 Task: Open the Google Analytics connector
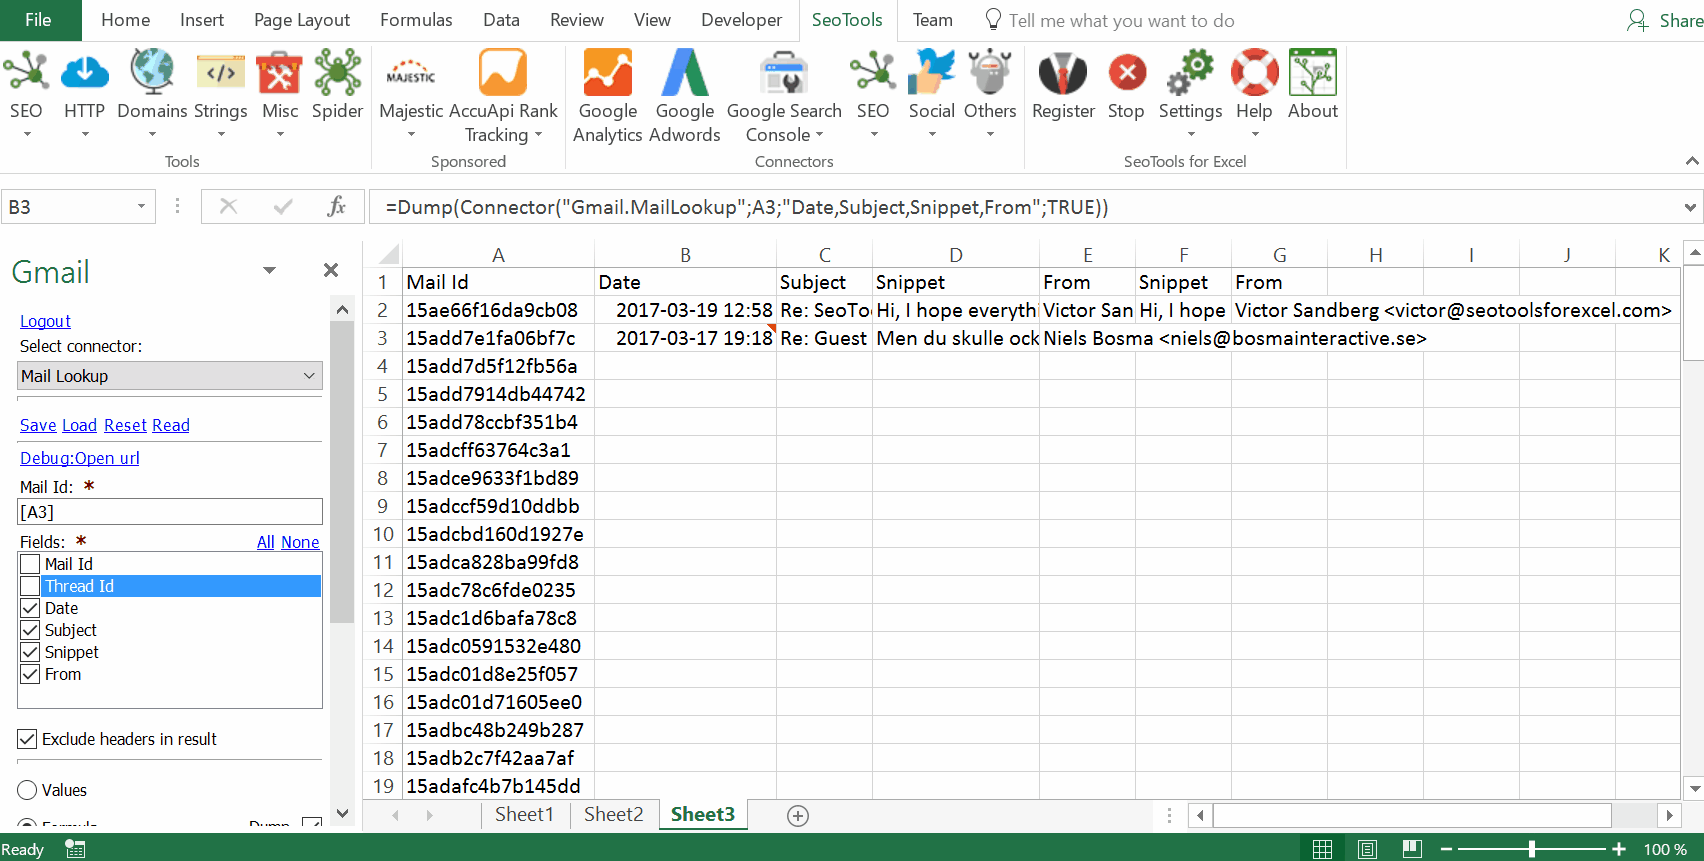click(608, 73)
